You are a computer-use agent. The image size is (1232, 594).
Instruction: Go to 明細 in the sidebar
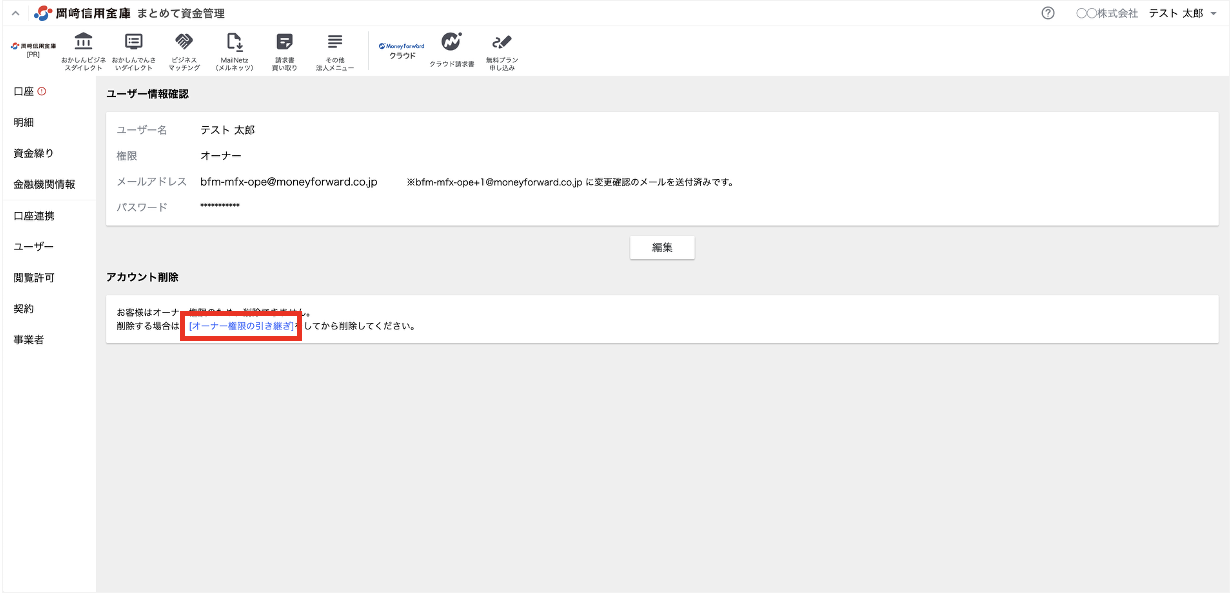pos(23,122)
